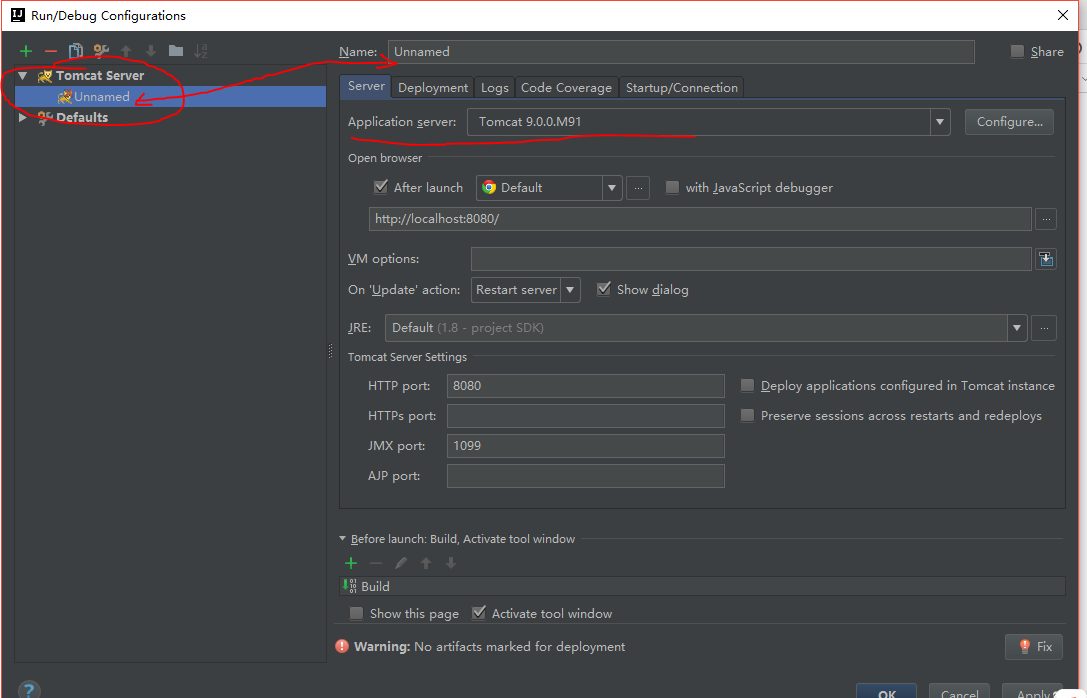This screenshot has width=1087, height=698.
Task: Switch to Code Coverage tab
Action: tap(566, 87)
